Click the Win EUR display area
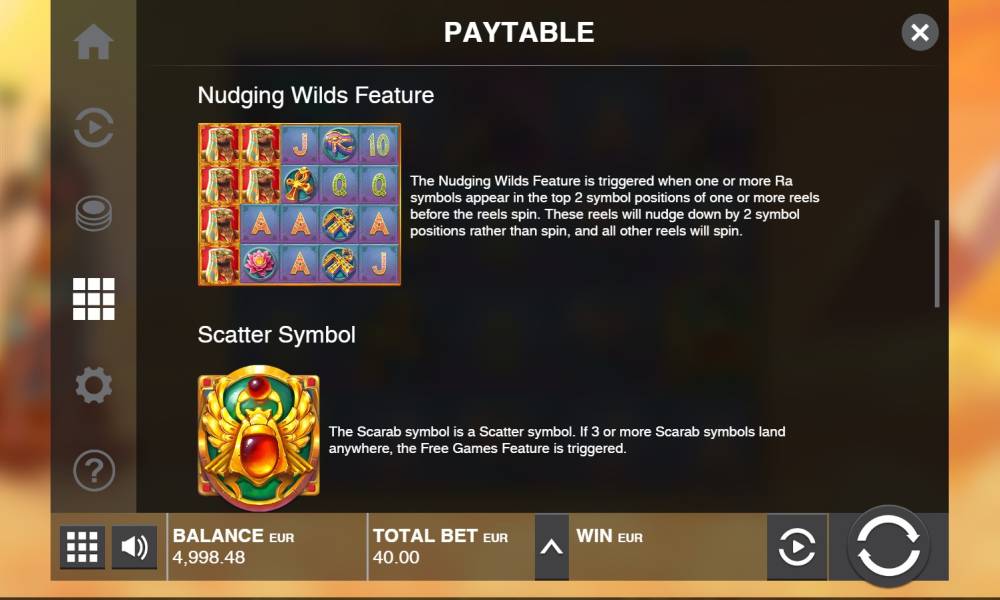 [x=668, y=547]
